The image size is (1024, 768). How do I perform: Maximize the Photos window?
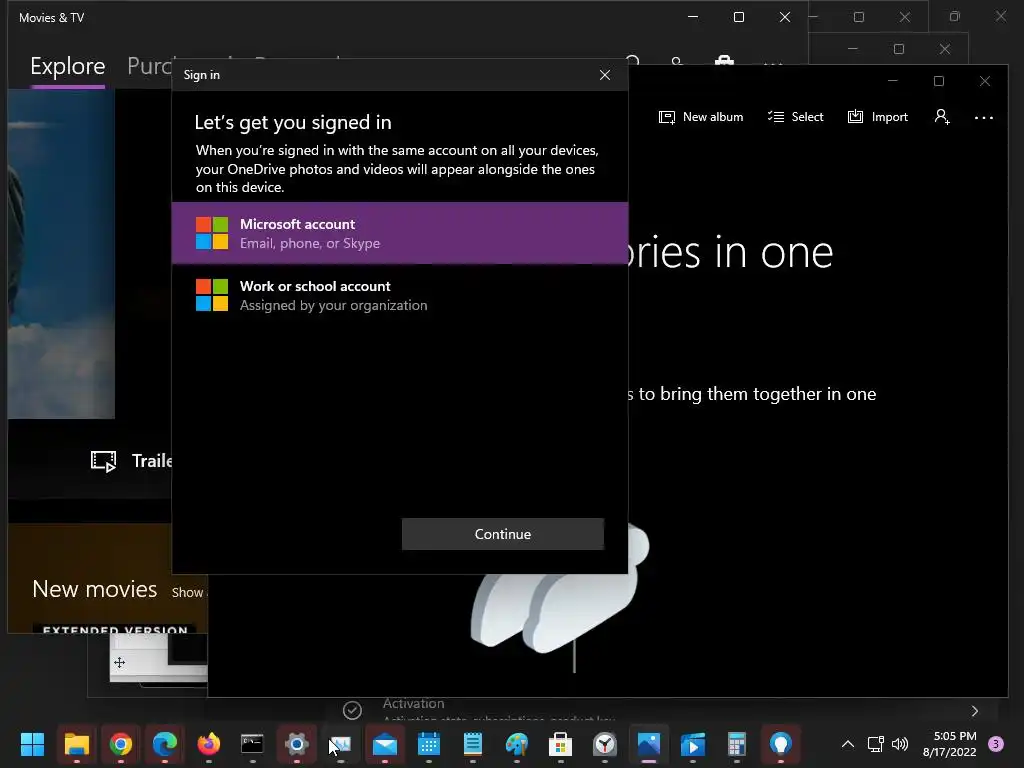pyautogui.click(x=938, y=81)
